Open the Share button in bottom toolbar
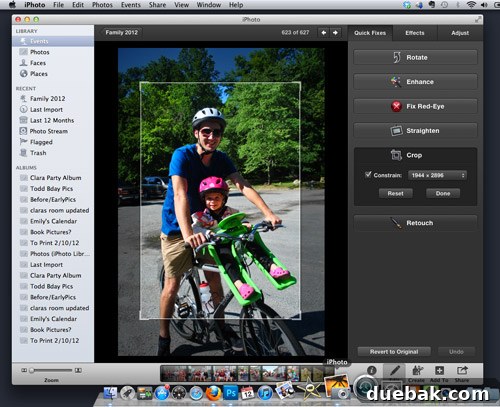Viewport: 500px width, 407px height. point(462,373)
